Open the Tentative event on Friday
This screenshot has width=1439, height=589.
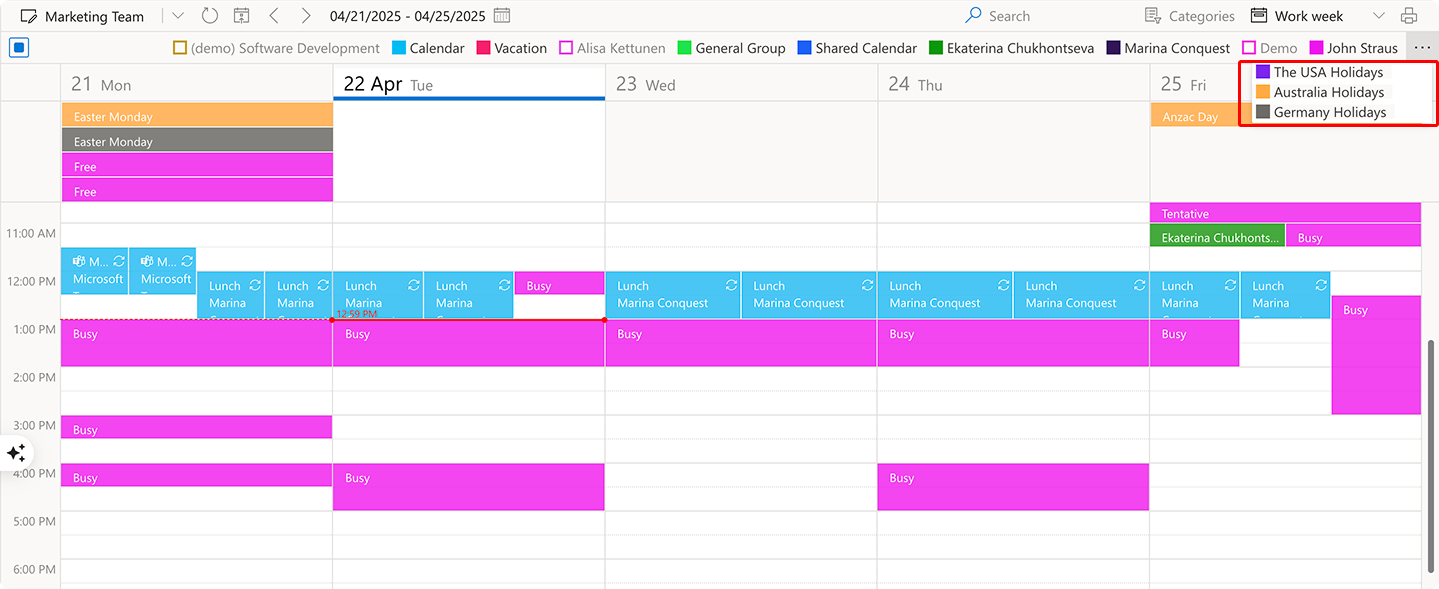click(1285, 213)
